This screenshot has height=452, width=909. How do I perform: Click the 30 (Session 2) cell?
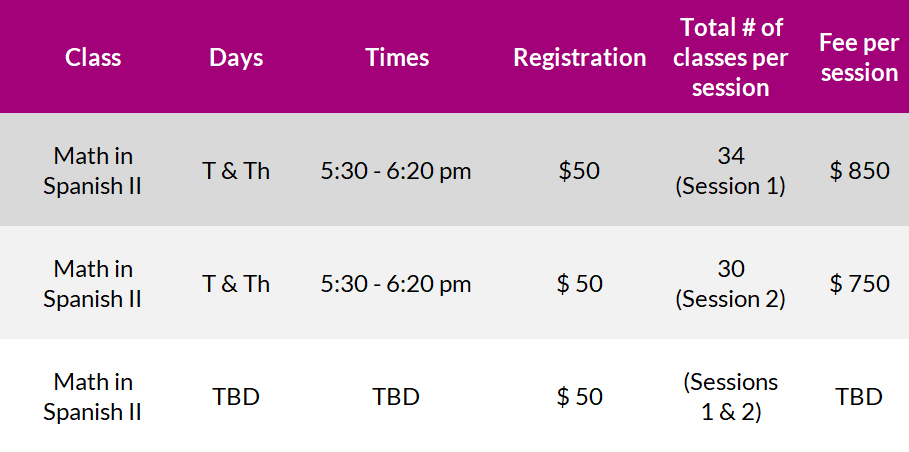click(730, 284)
